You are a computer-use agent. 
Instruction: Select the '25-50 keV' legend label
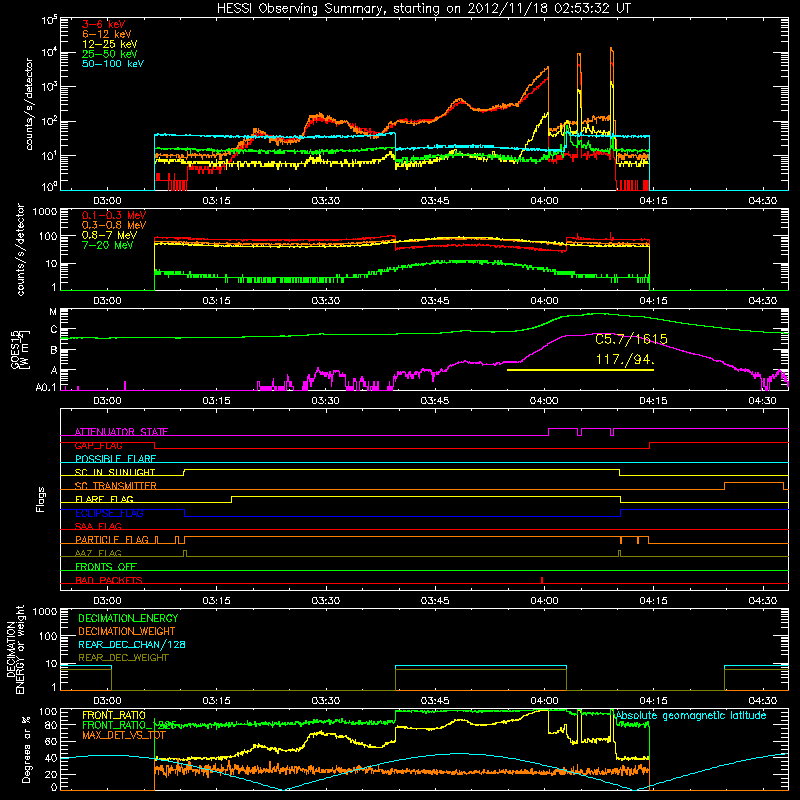[x=110, y=54]
